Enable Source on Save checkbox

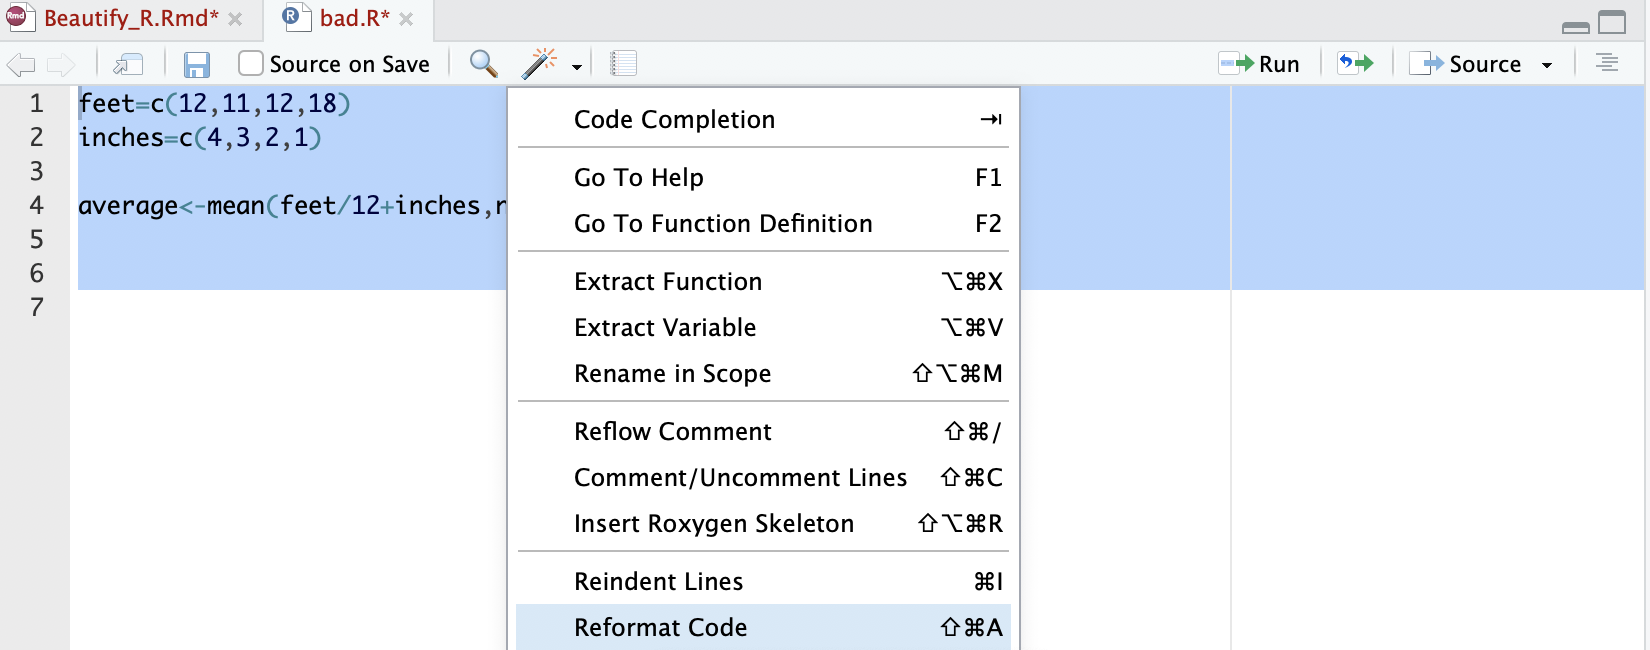tap(251, 64)
